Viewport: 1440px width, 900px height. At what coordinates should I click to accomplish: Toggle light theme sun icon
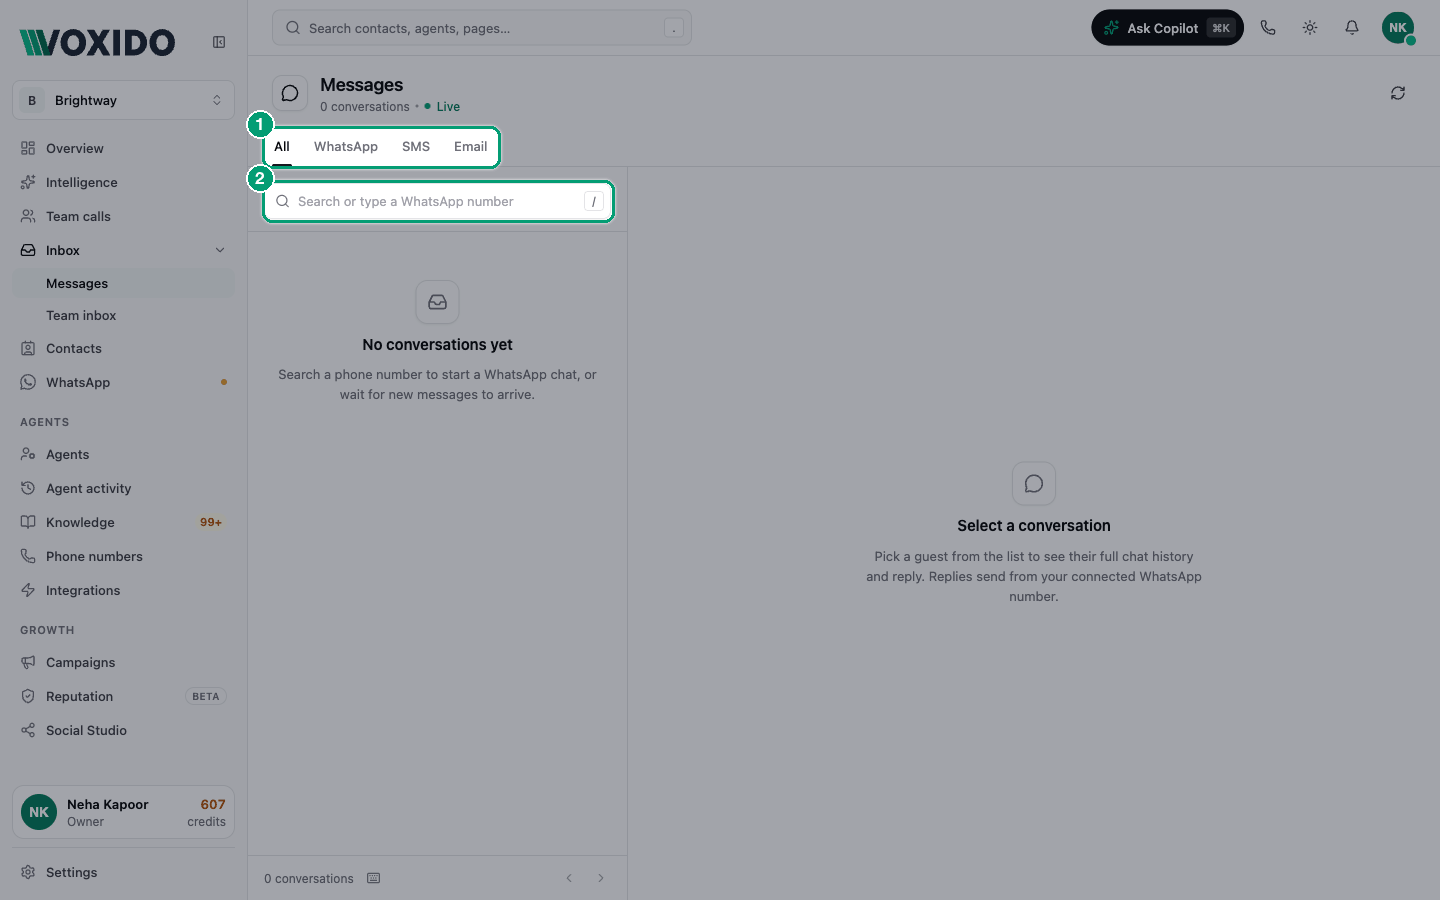tap(1310, 28)
